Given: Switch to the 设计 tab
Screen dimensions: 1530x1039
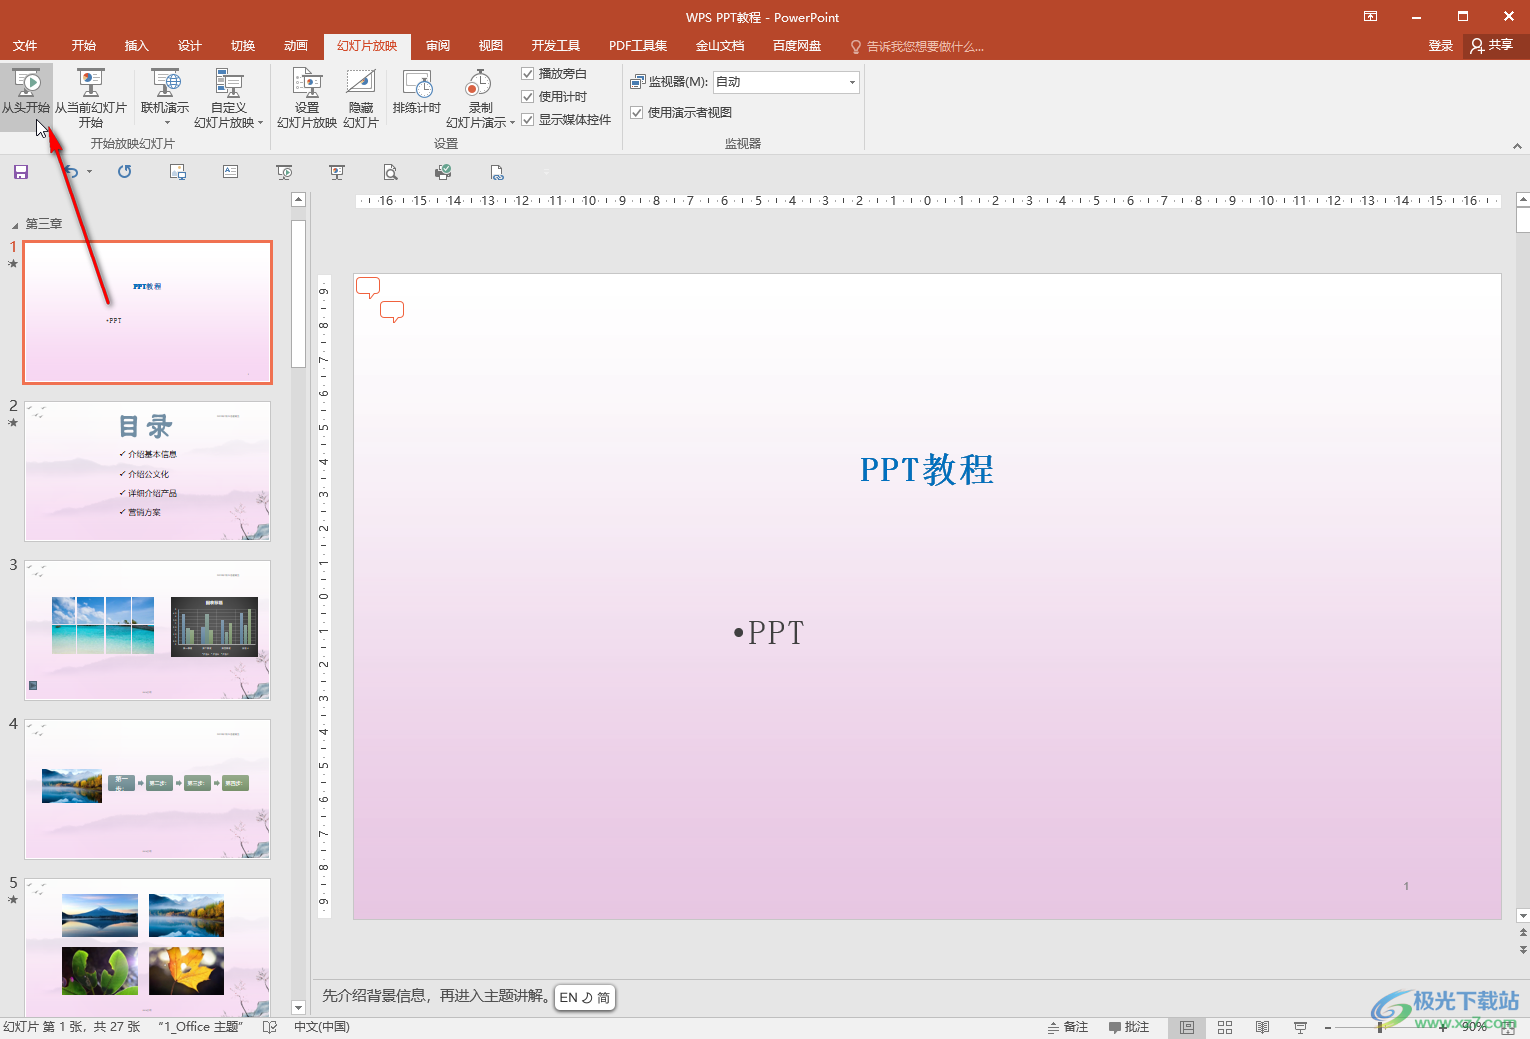Looking at the screenshot, I should tap(190, 46).
